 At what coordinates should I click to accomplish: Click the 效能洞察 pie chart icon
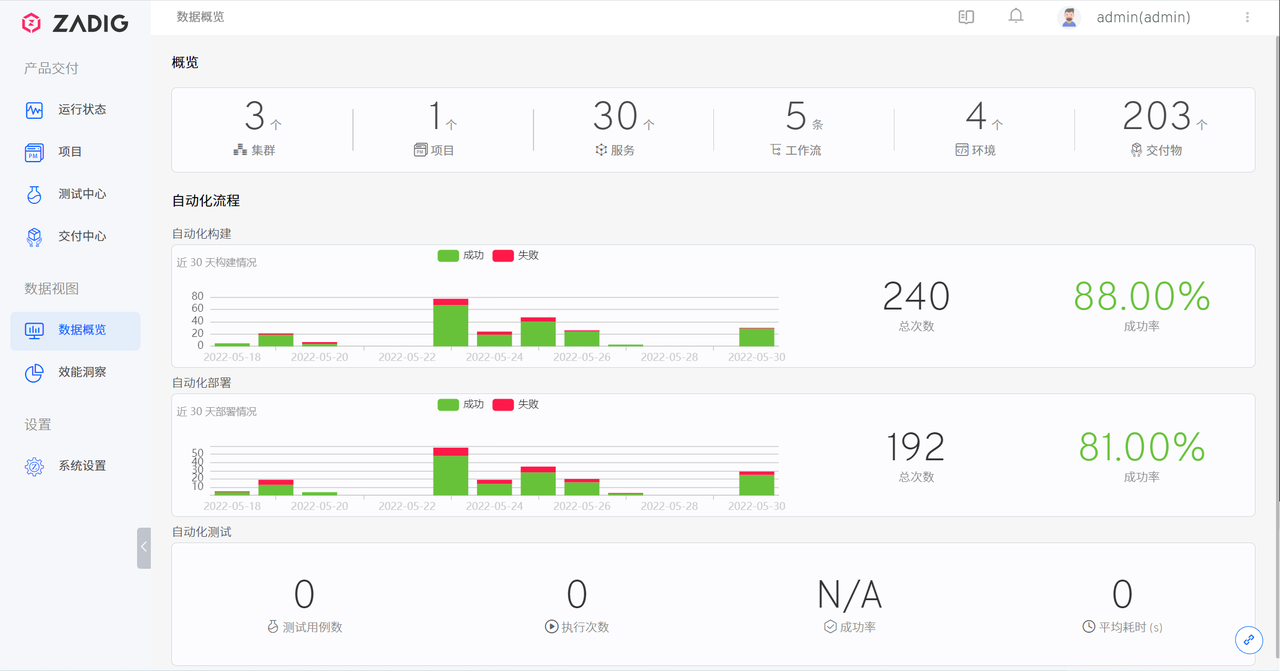[x=34, y=373]
